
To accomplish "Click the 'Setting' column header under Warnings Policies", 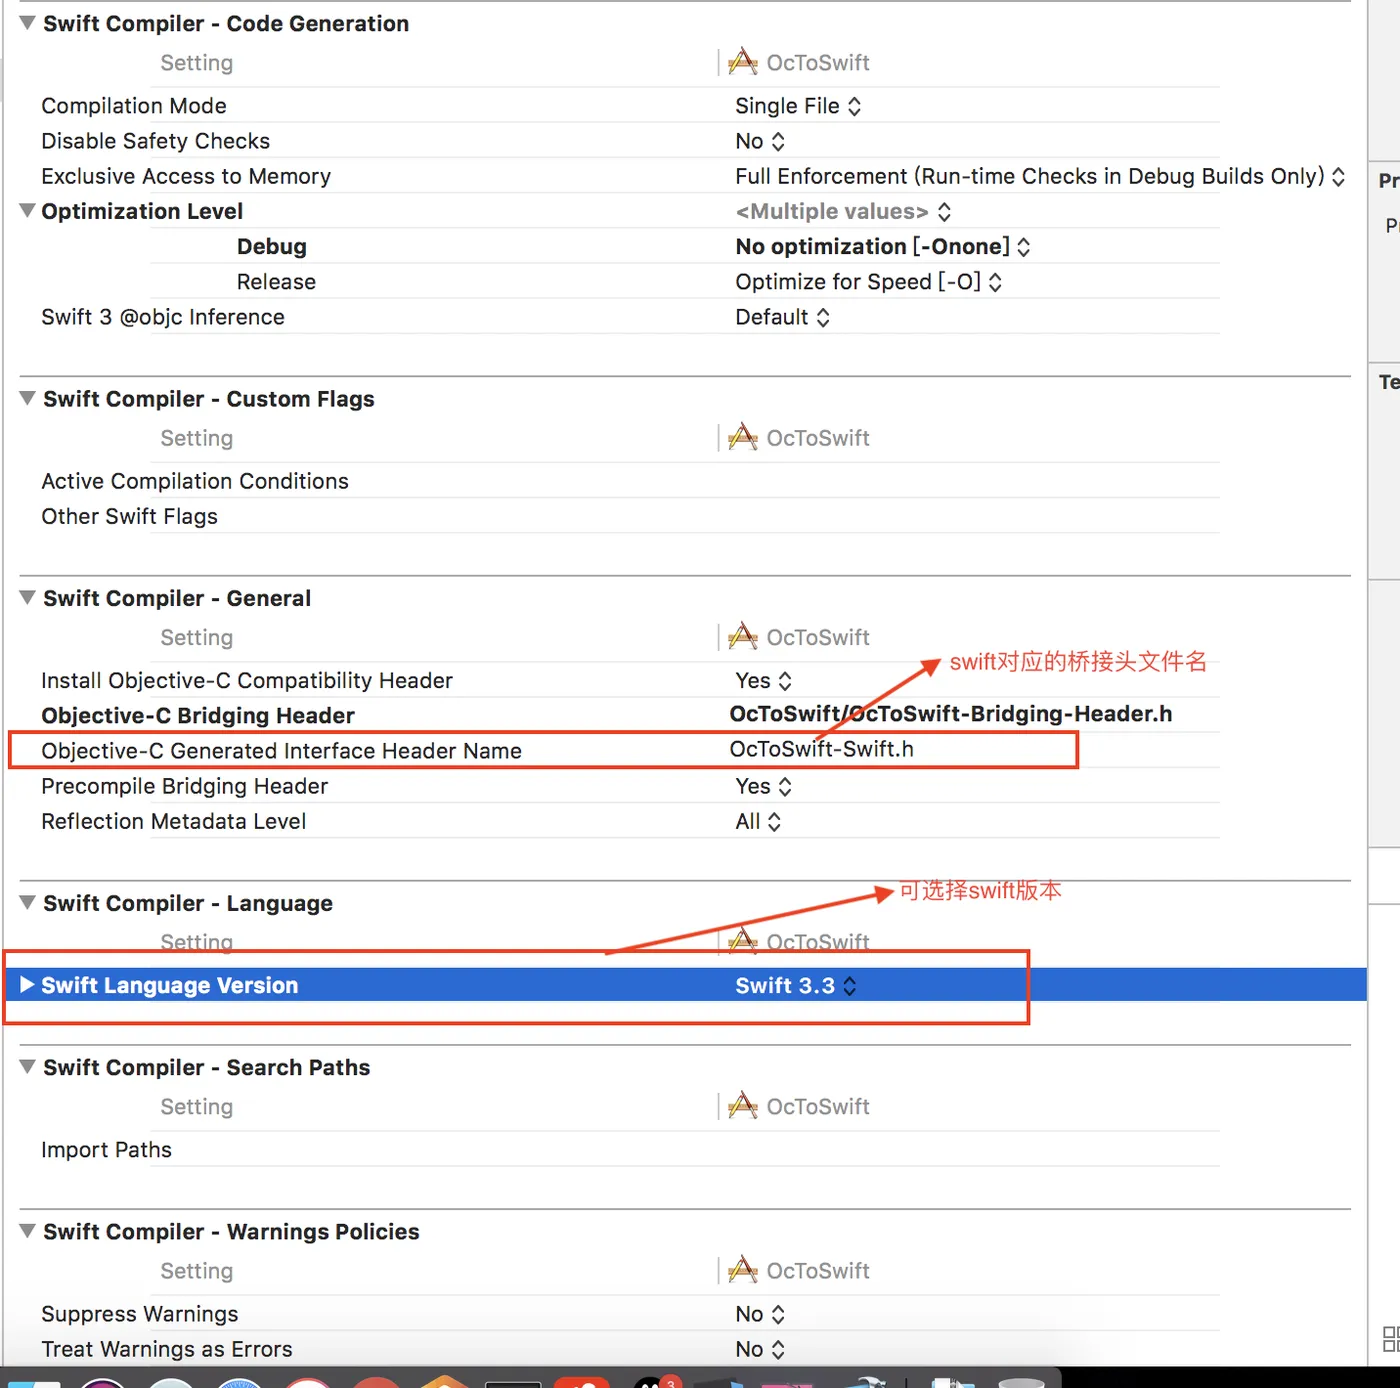I will 197,1271.
